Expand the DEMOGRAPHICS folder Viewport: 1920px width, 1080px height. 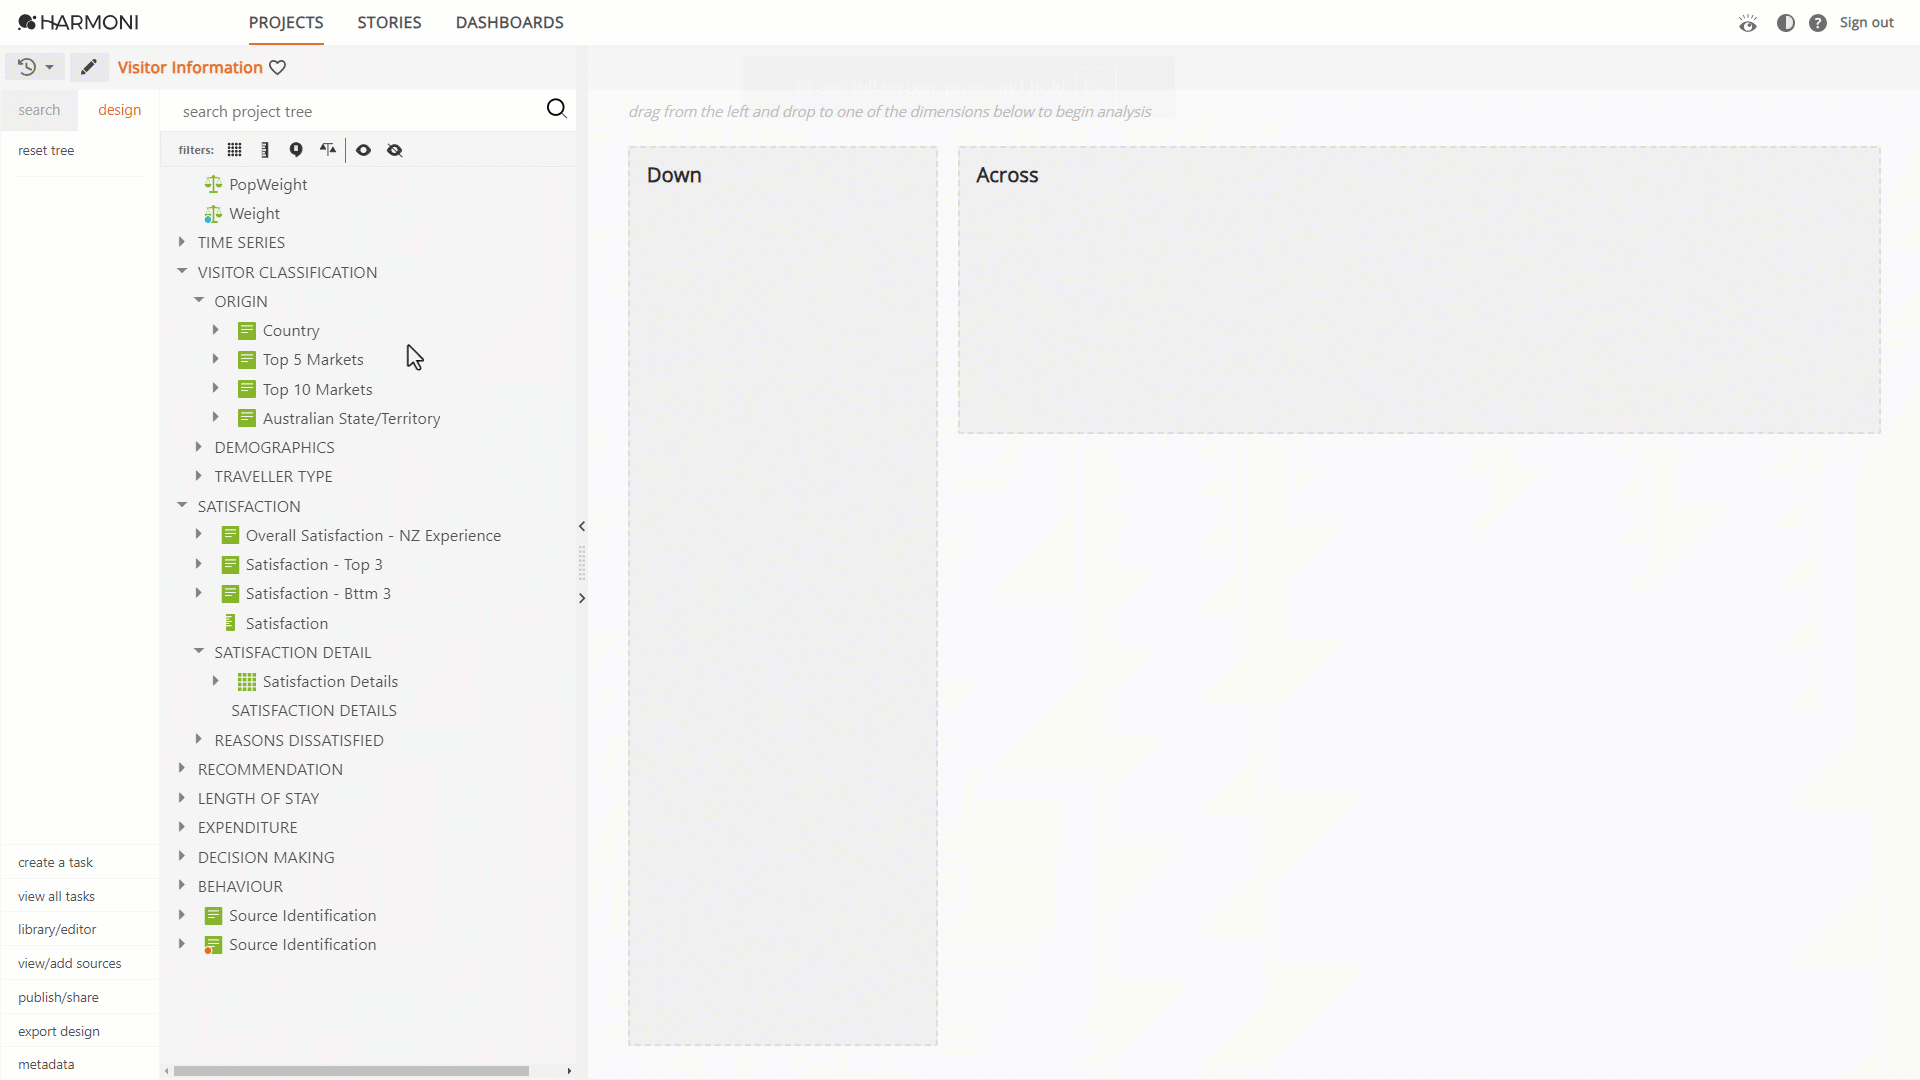coord(199,447)
